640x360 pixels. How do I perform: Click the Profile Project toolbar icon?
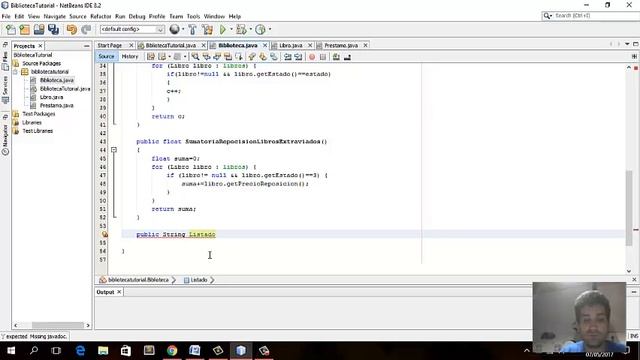(x=260, y=29)
